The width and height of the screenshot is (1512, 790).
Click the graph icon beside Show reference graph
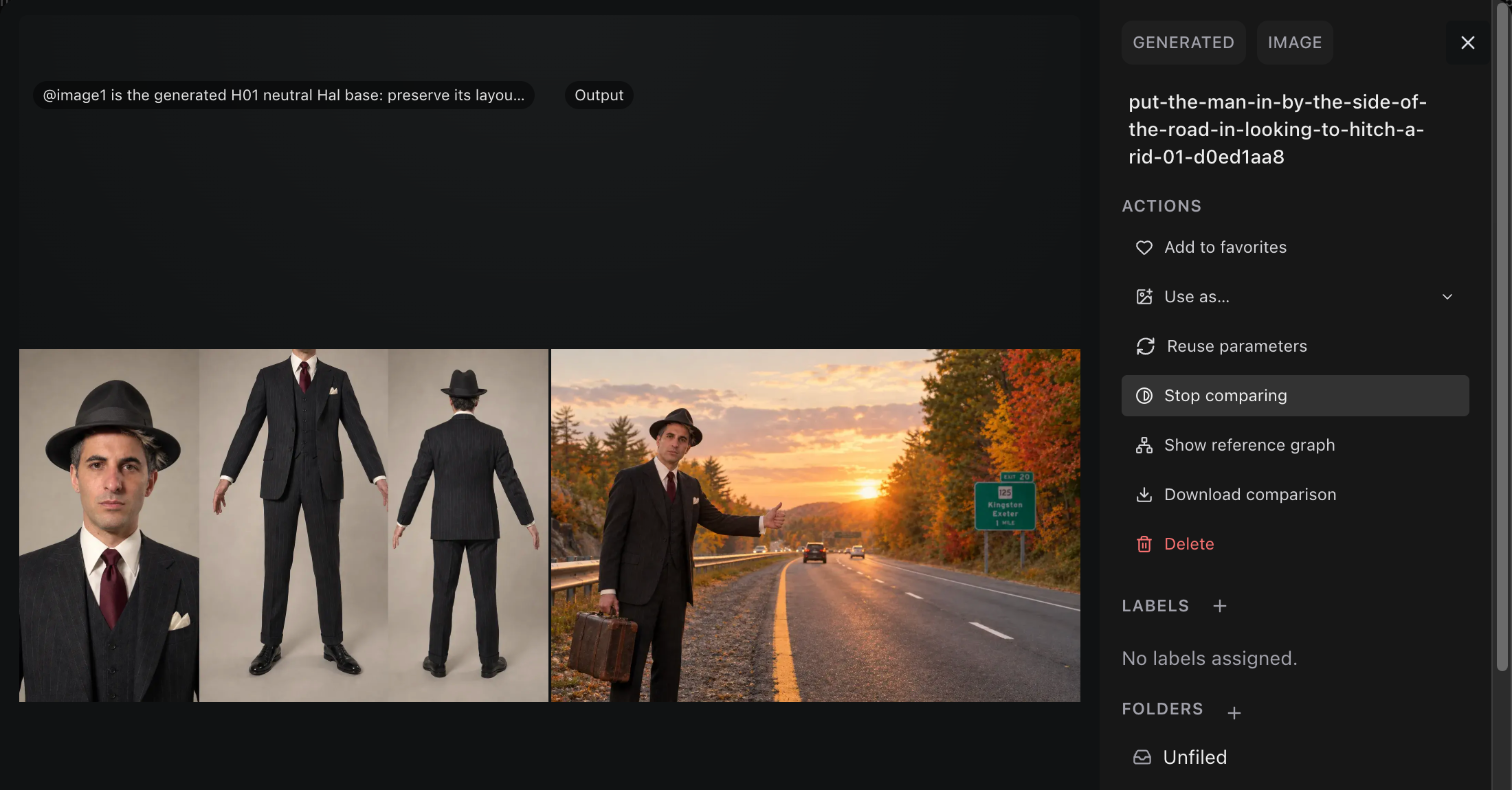tap(1144, 445)
